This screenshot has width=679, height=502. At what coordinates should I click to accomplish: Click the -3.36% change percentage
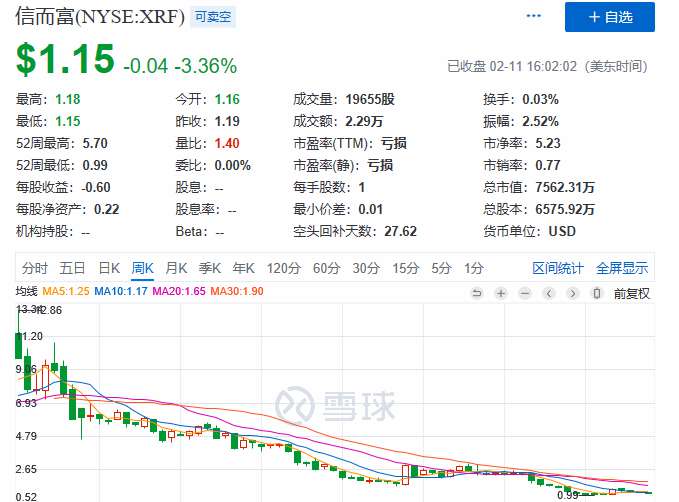(206, 66)
